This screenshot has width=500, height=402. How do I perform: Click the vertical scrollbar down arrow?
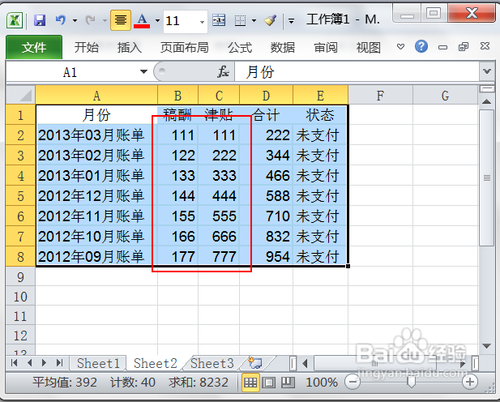pos(487,346)
